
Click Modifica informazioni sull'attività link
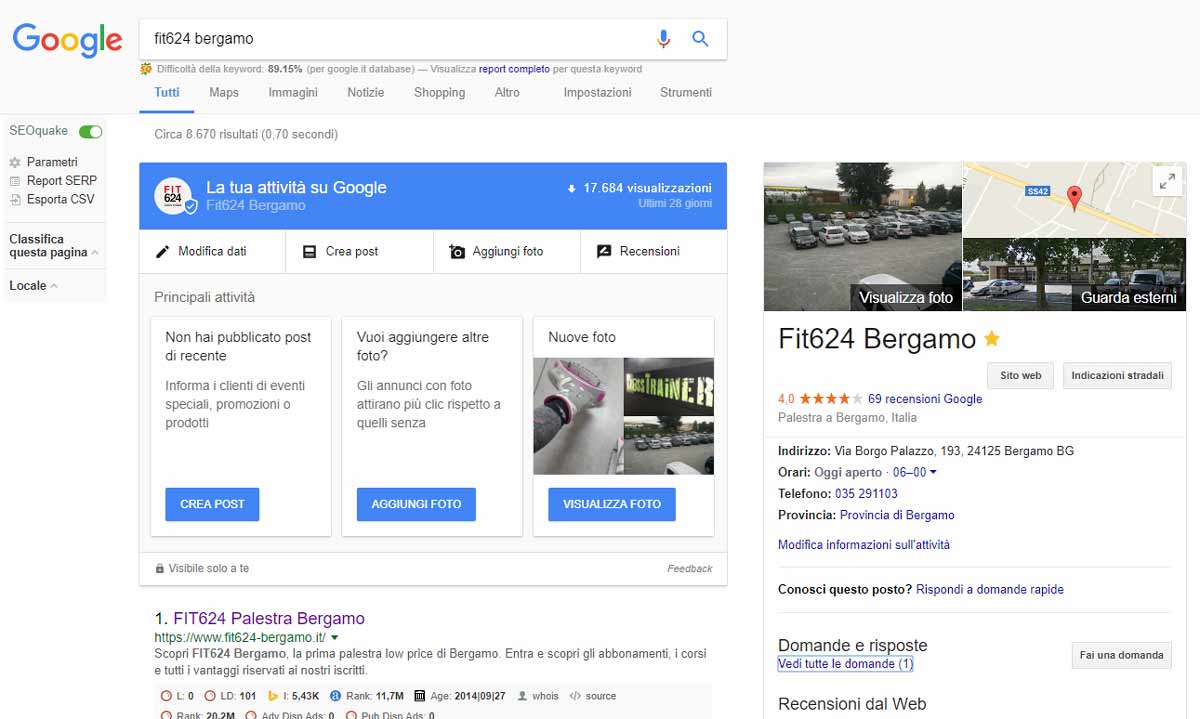tap(864, 545)
